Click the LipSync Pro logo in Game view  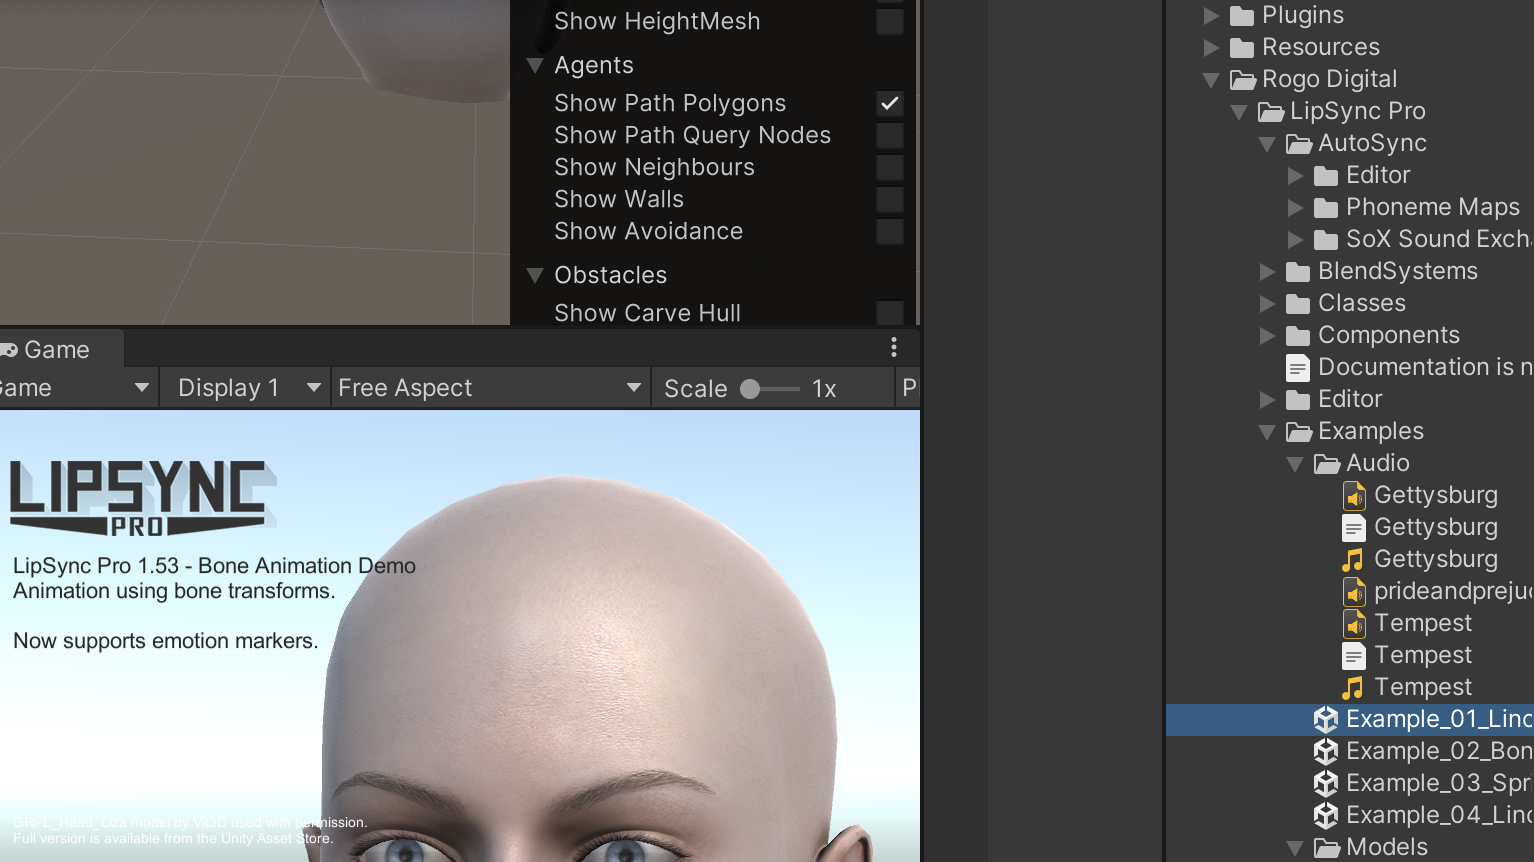[142, 498]
